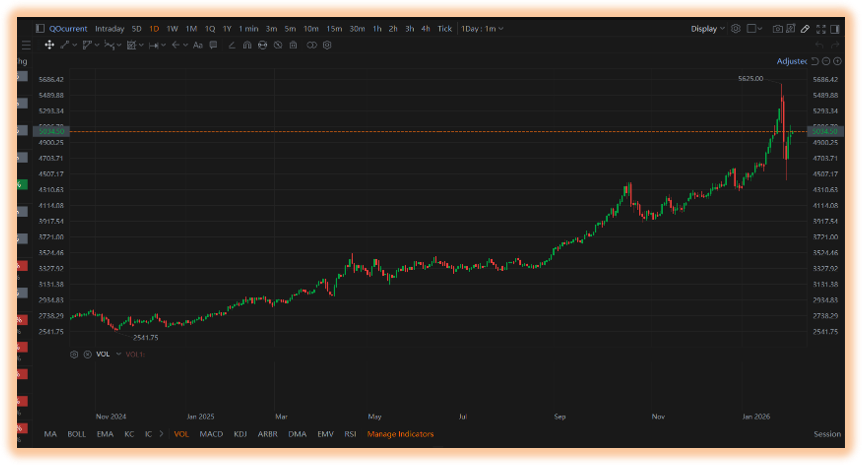The image size is (862, 465).
Task: Switch to the 1W timeframe
Action: tap(172, 29)
